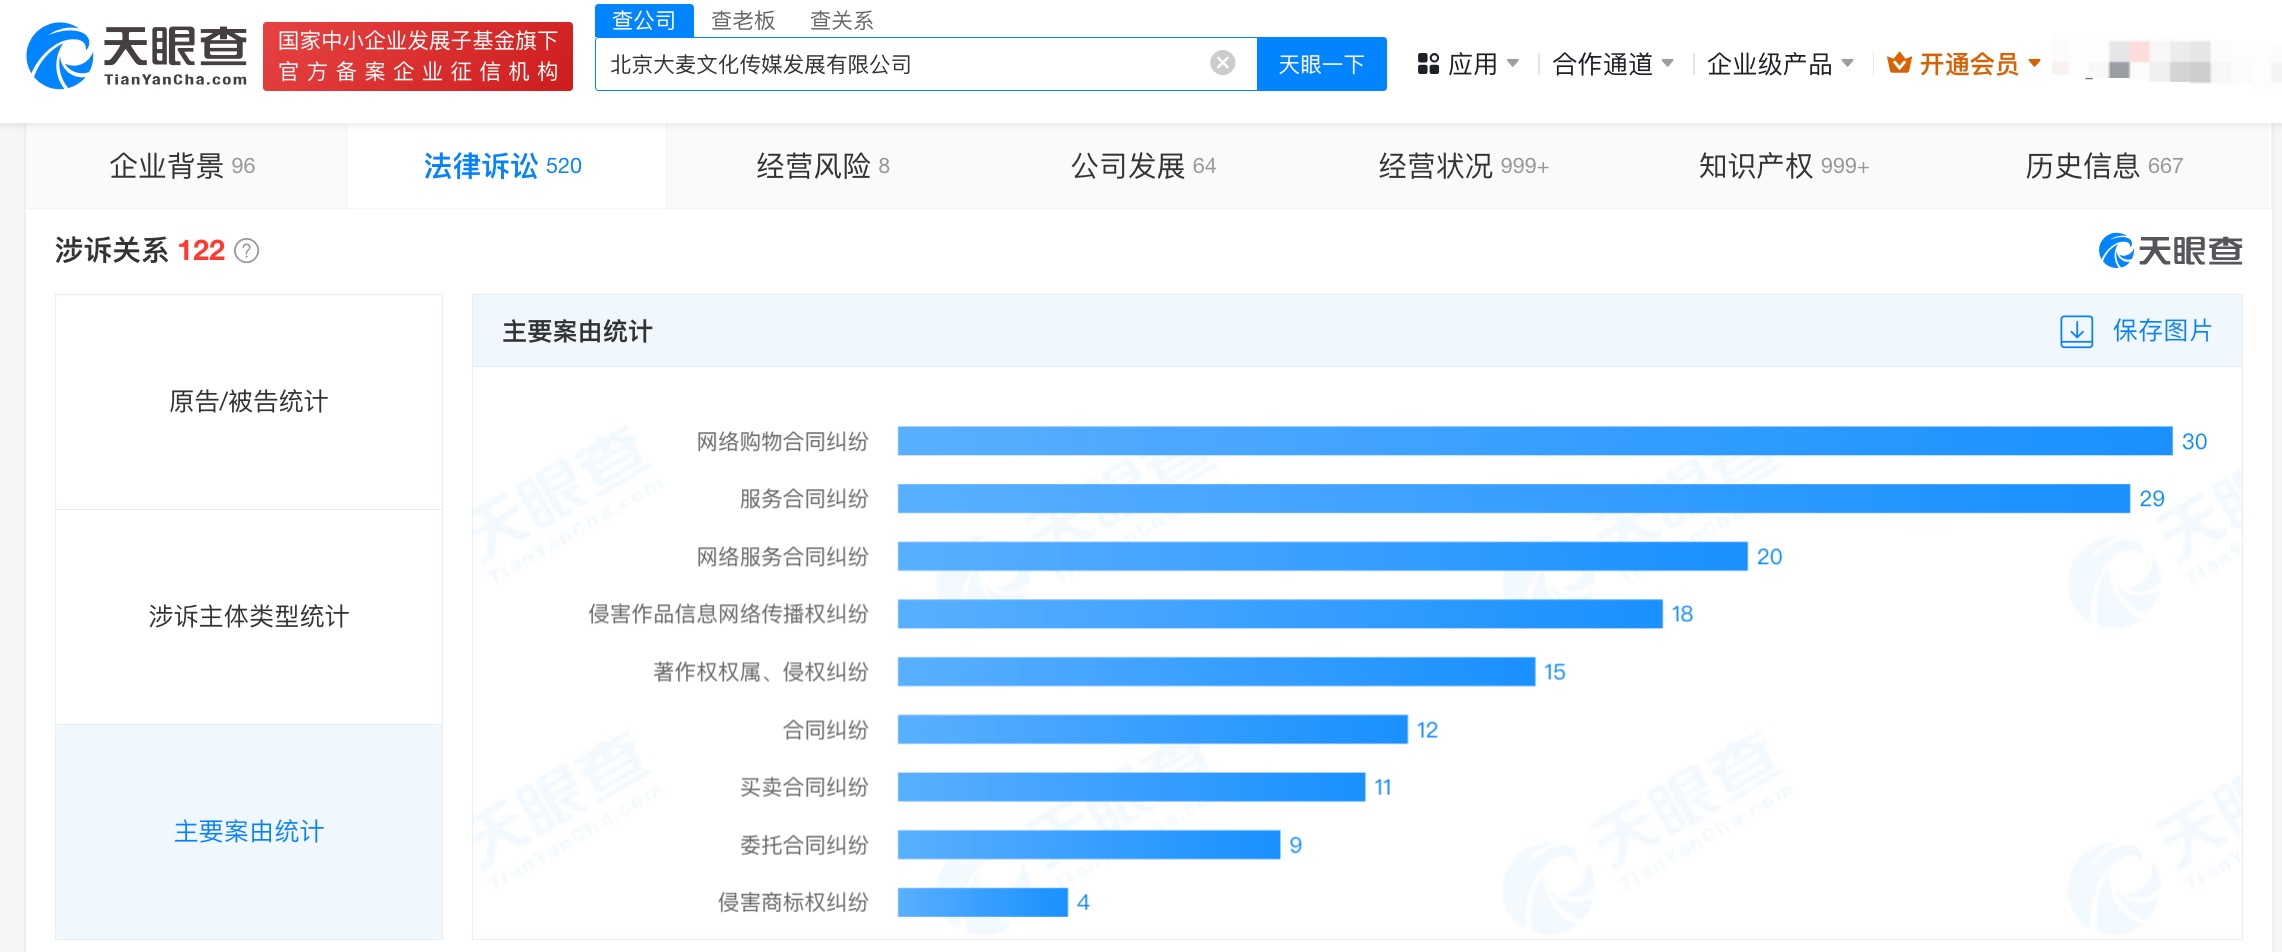The width and height of the screenshot is (2282, 952).
Task: Click the 天眼一下 search button
Action: click(1321, 64)
